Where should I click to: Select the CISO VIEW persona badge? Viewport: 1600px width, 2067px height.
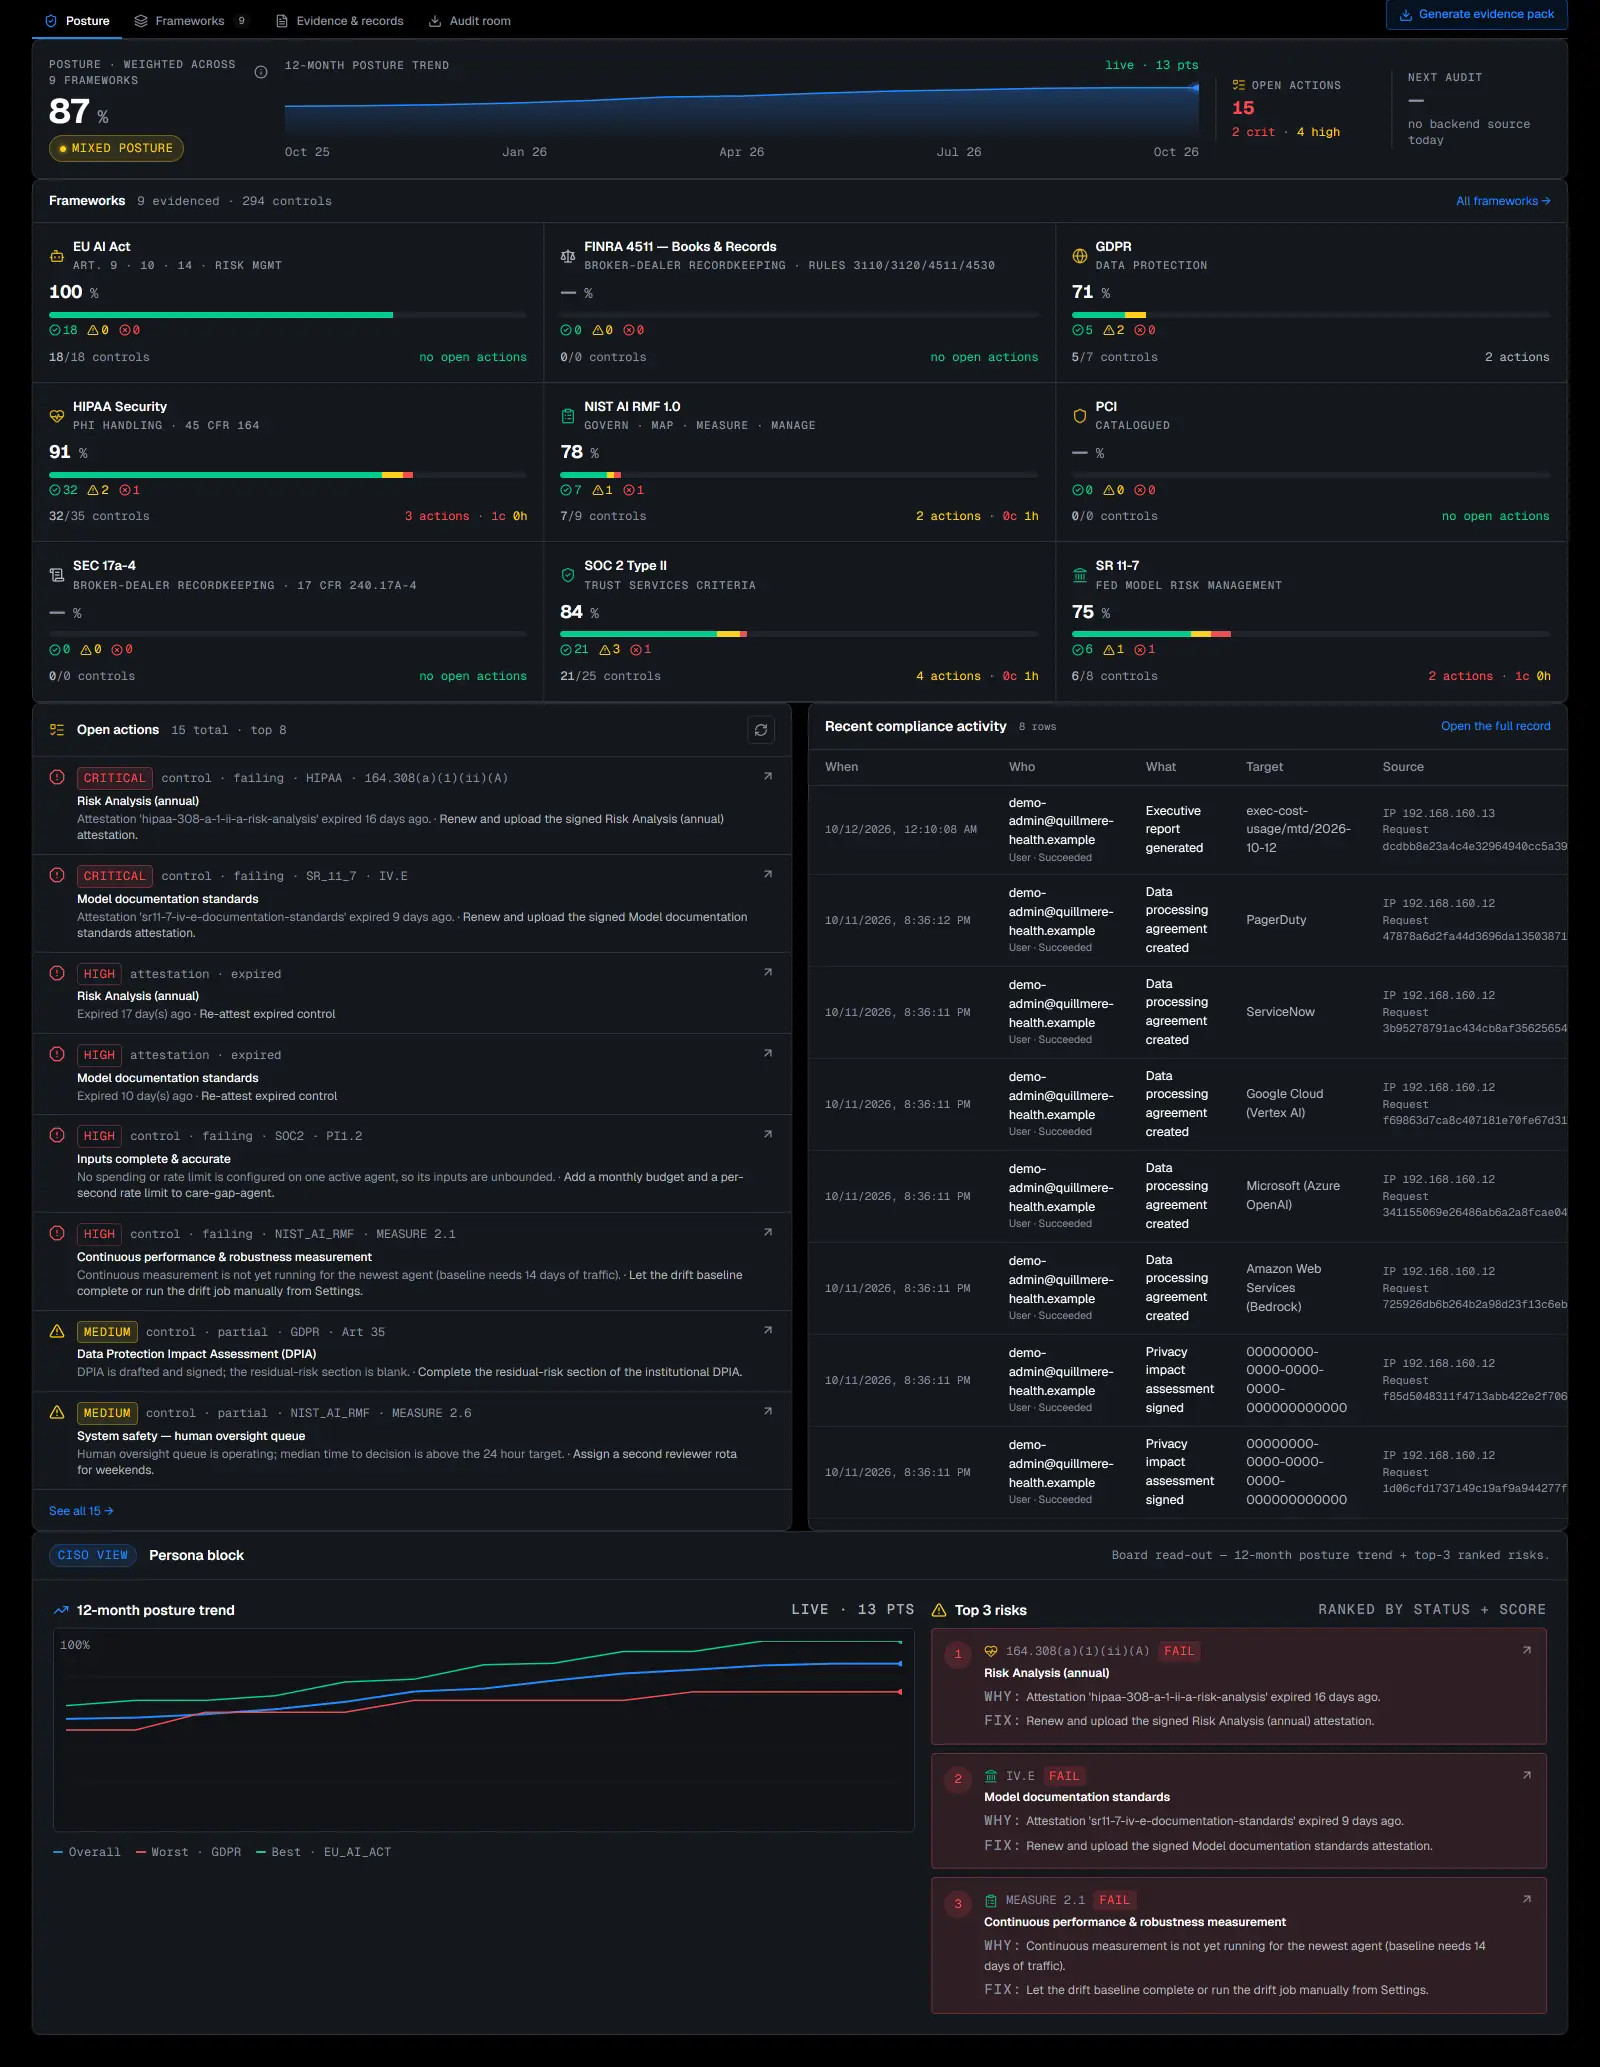coord(93,1555)
